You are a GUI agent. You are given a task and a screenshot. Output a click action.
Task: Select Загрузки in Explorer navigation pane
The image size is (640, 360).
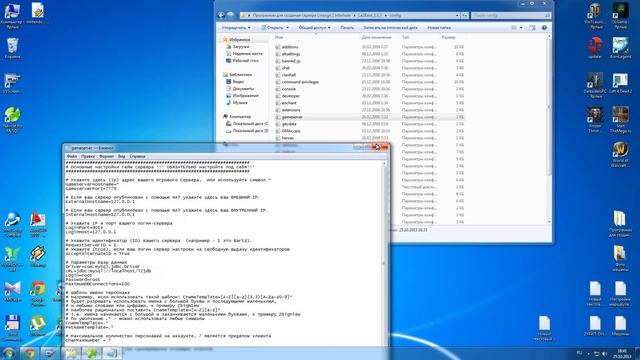click(x=241, y=47)
